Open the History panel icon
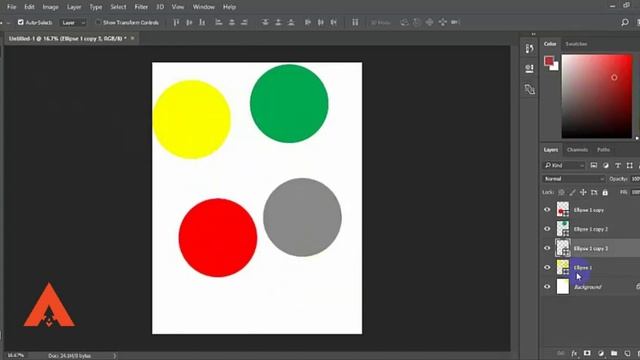 (529, 49)
